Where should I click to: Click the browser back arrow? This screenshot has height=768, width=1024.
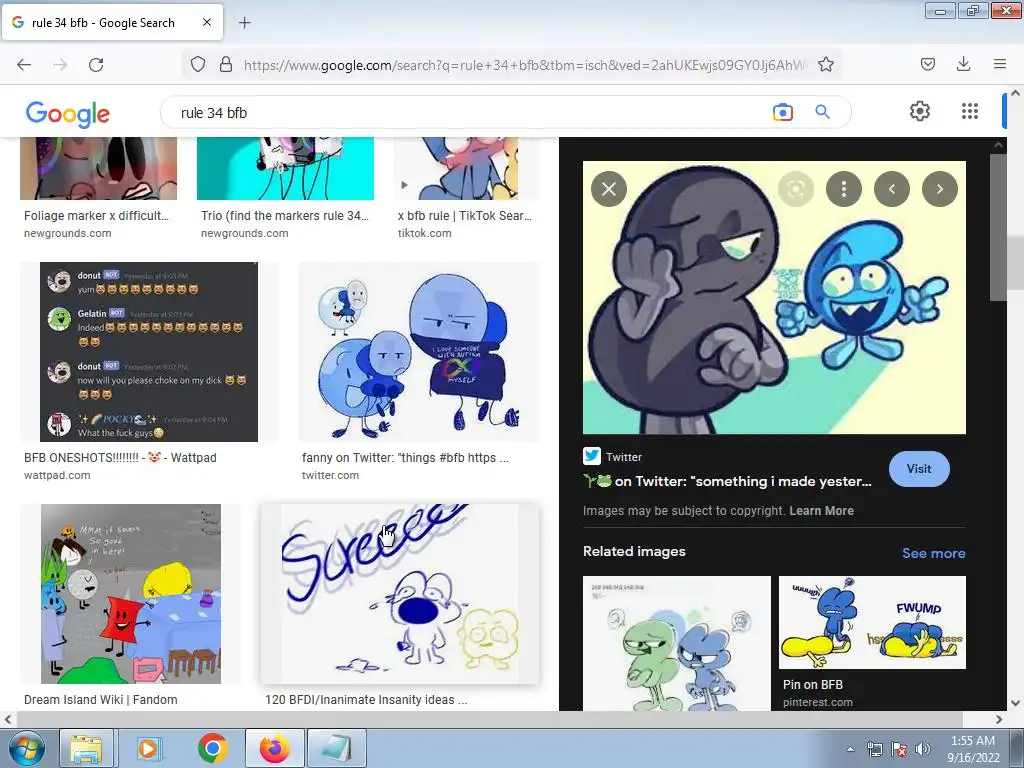24,64
